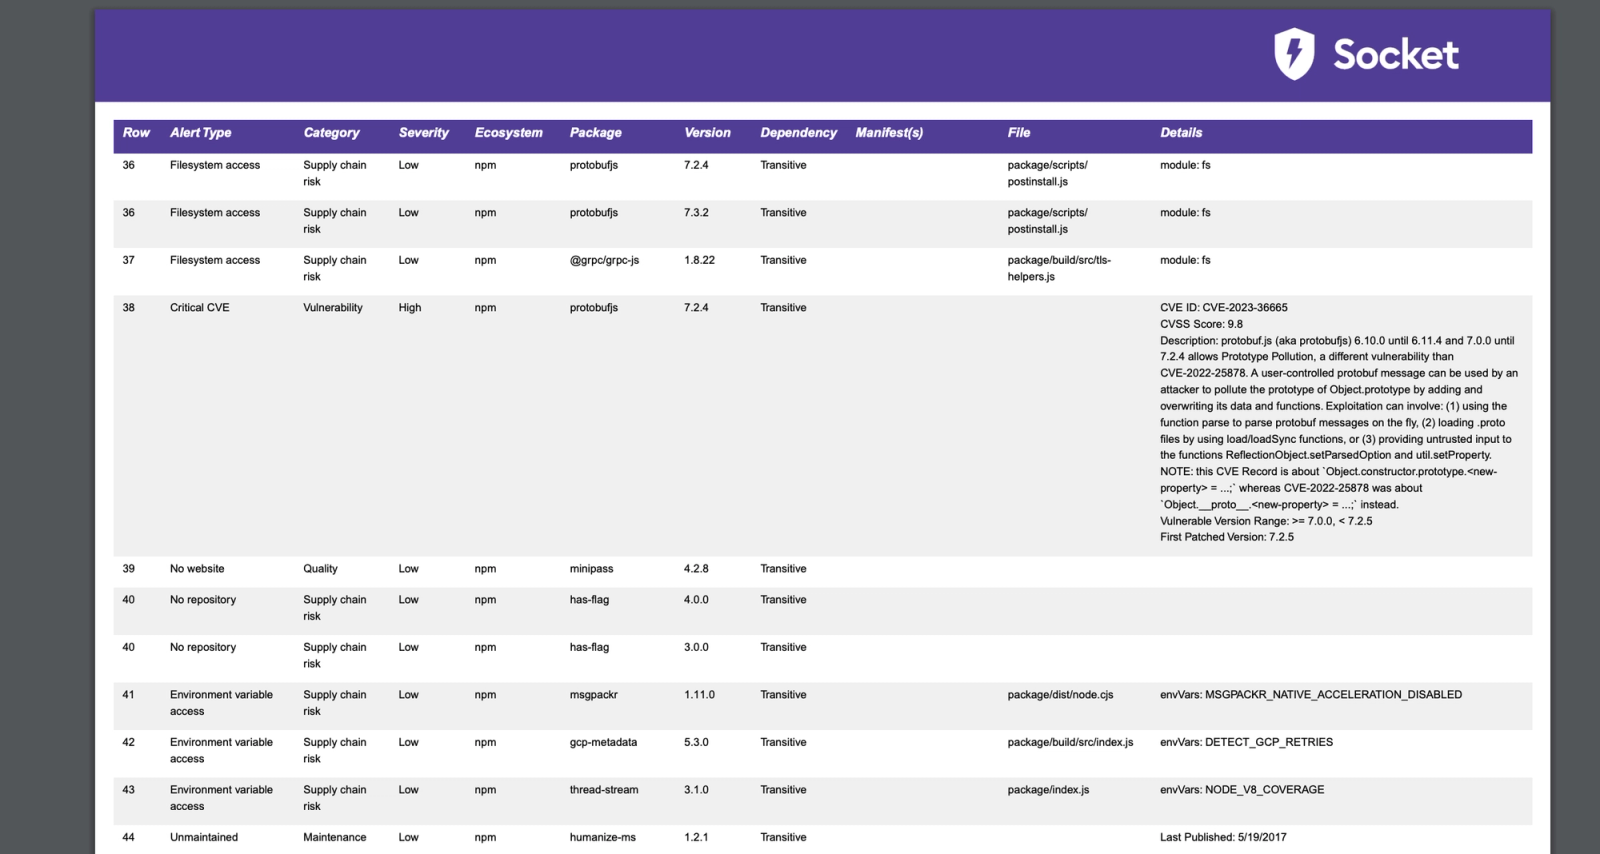Image resolution: width=1600 pixels, height=854 pixels.
Task: Click Environment variable access in msgpackr row
Action: tap(221, 703)
